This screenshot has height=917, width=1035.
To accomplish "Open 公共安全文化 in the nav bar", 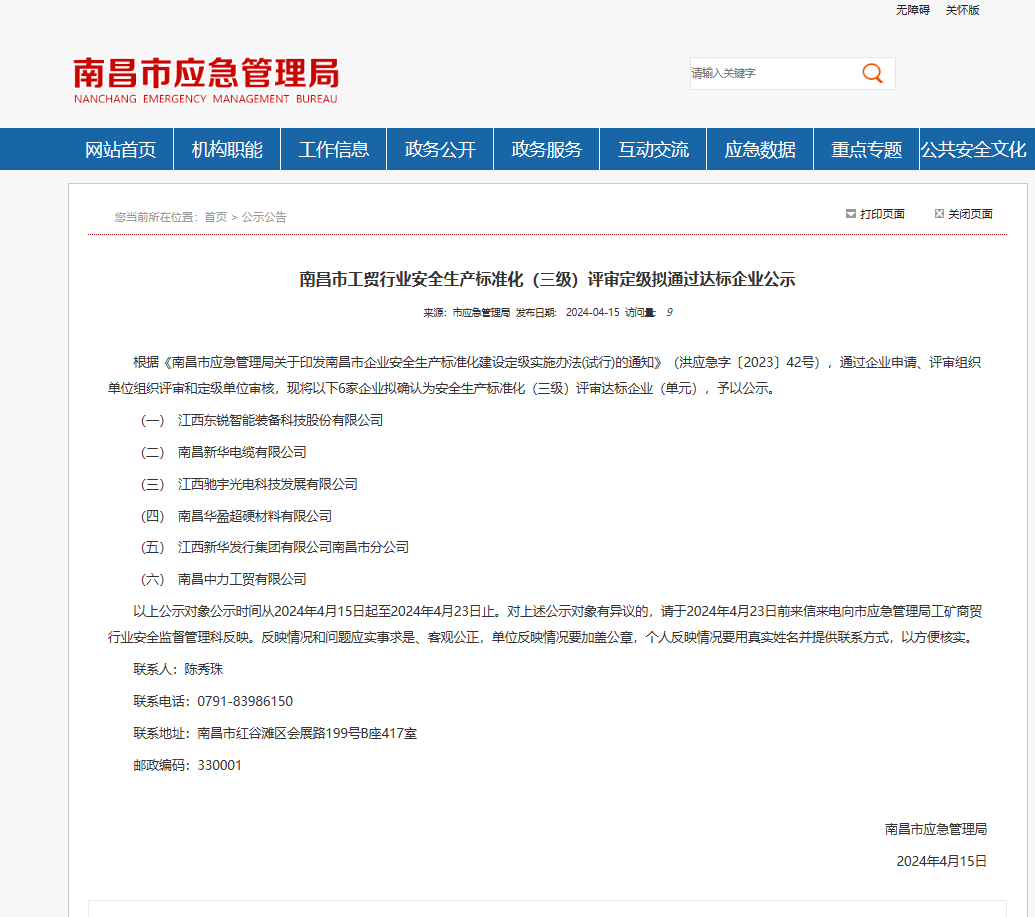I will [x=974, y=150].
